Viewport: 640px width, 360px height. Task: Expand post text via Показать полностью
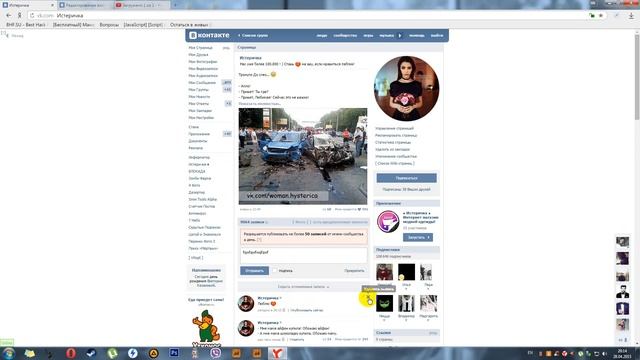[x=260, y=104]
